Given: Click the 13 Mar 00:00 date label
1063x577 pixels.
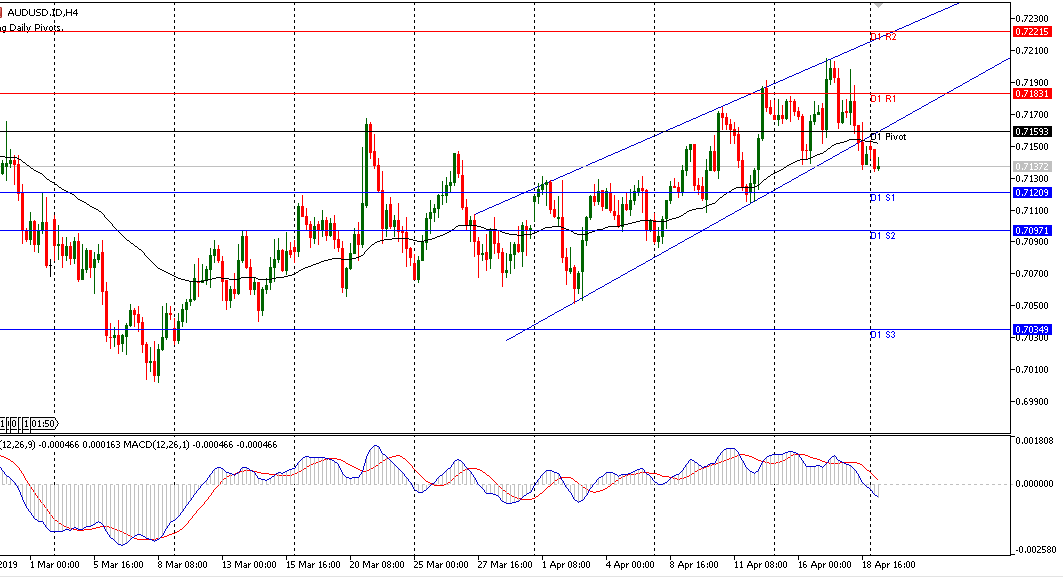Looking at the screenshot, I should [x=249, y=564].
